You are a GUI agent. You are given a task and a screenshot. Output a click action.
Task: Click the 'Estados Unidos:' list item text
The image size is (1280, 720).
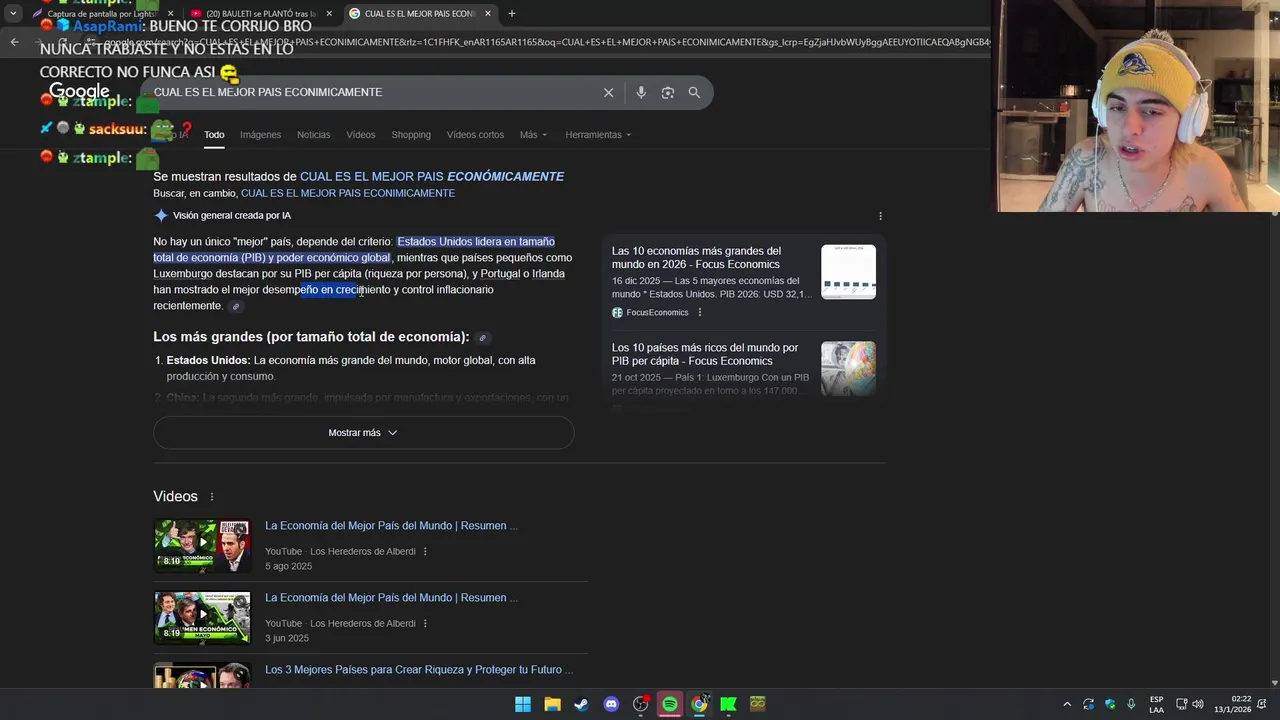point(209,361)
